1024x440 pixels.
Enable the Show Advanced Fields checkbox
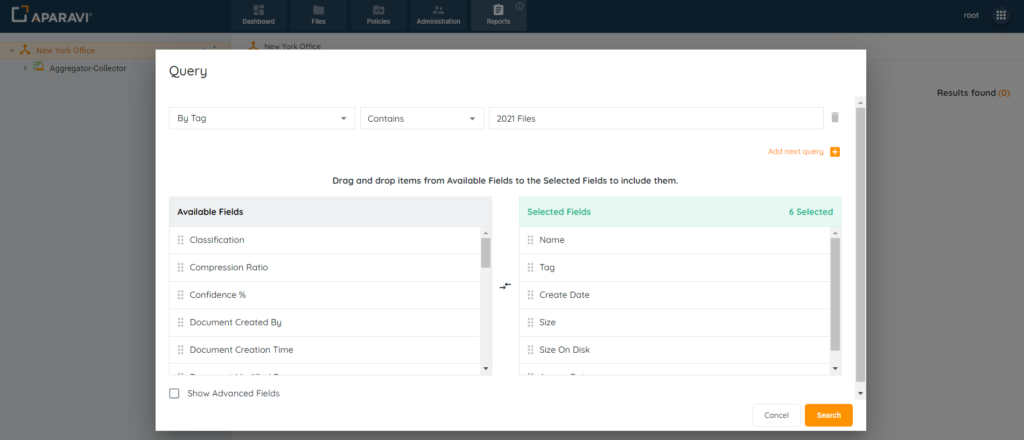coord(175,393)
